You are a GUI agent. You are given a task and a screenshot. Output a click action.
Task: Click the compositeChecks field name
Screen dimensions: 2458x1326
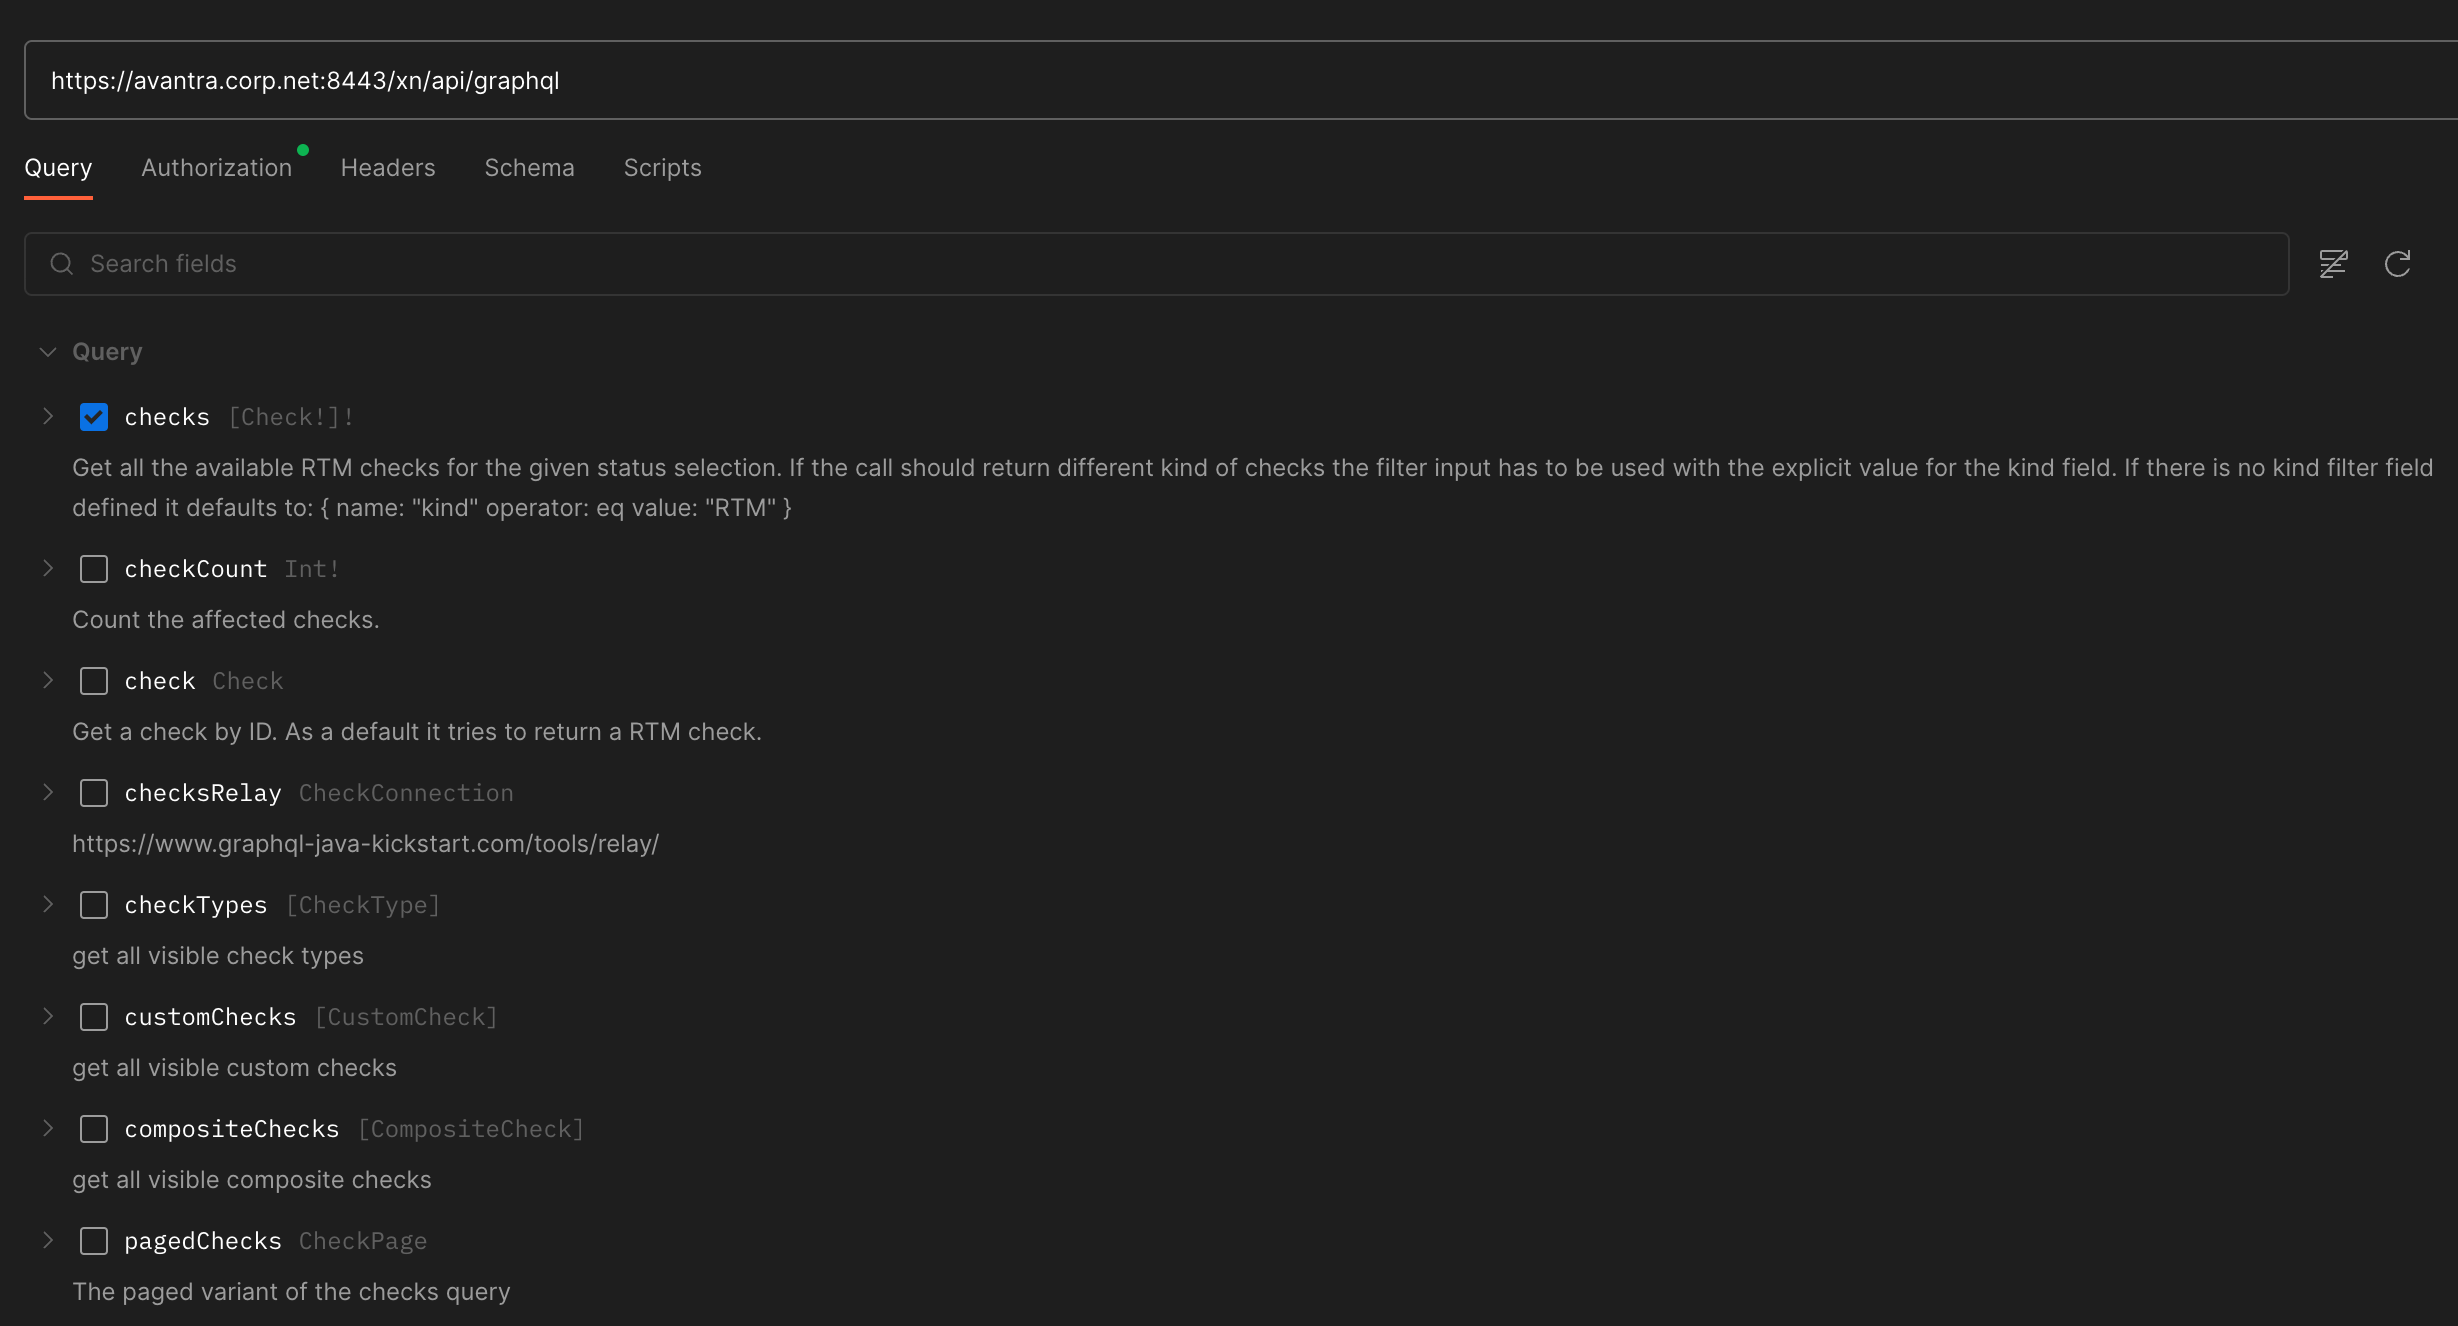232,1129
